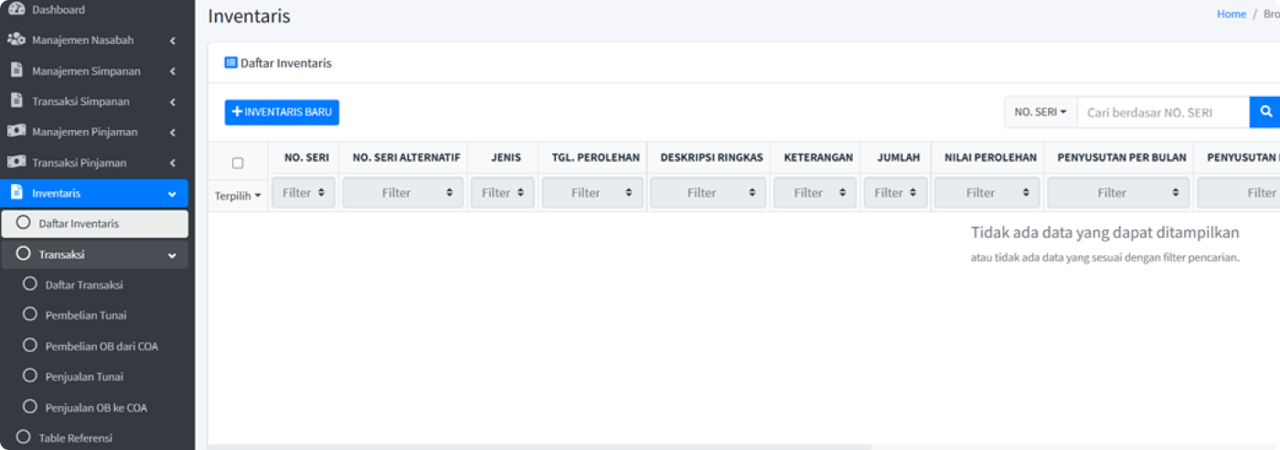Click the Daftar Inventaris list icon in header
This screenshot has width=1280, height=450.
coord(231,63)
